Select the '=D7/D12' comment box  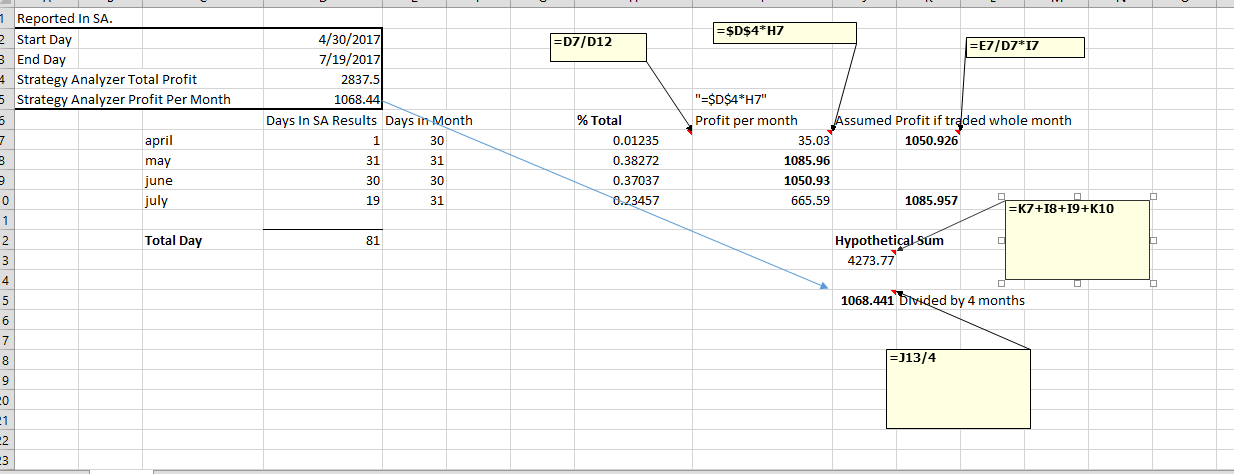(x=596, y=46)
